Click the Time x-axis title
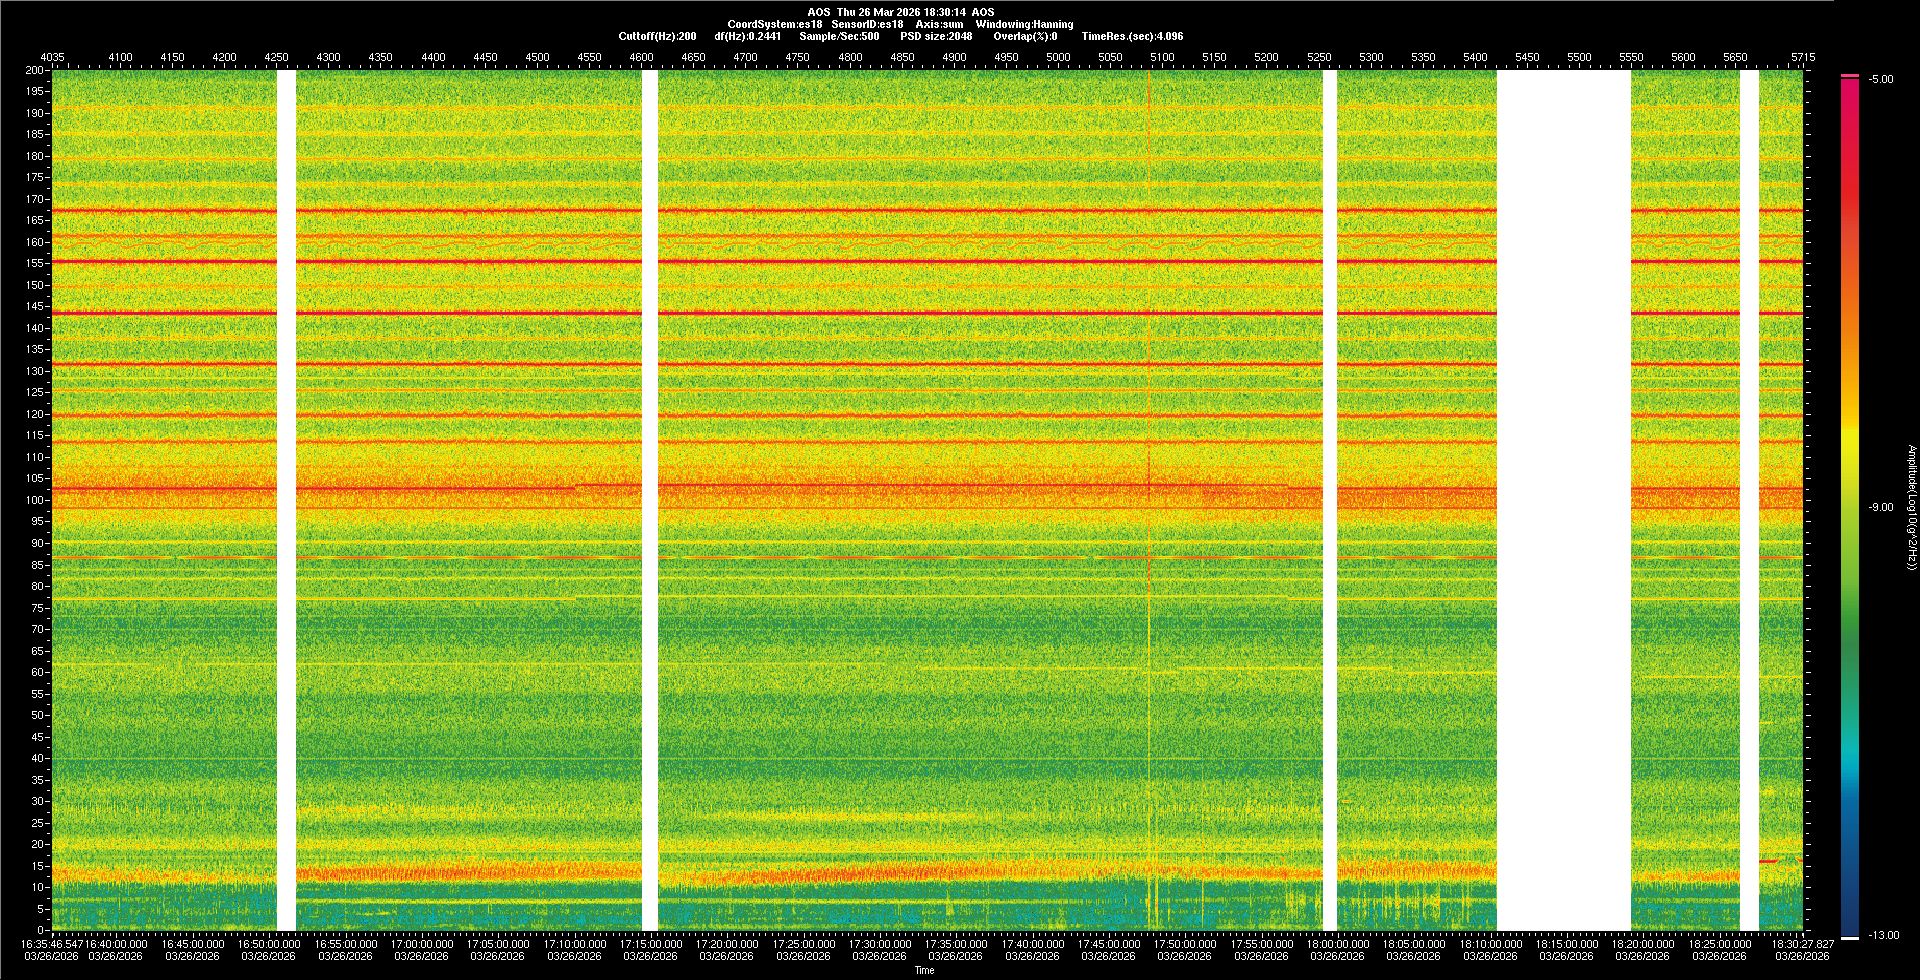 tap(924, 970)
